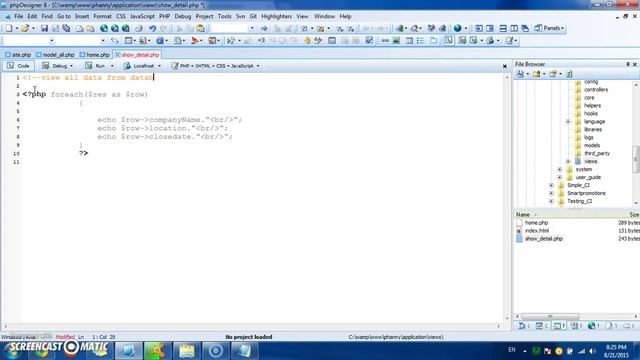Open the Format menu
This screenshot has width=640, height=360.
(x=102, y=16)
